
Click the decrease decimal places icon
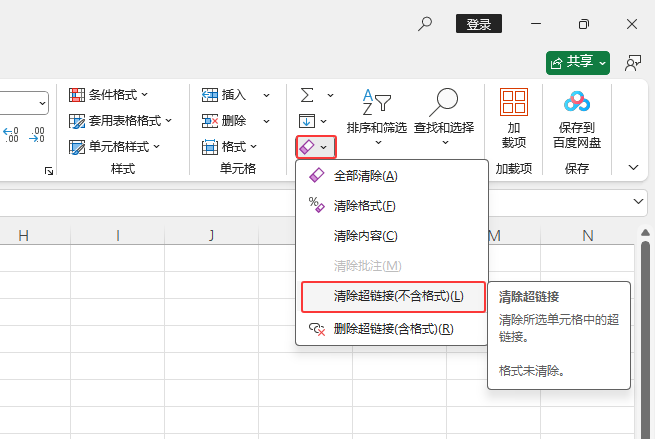point(37,134)
